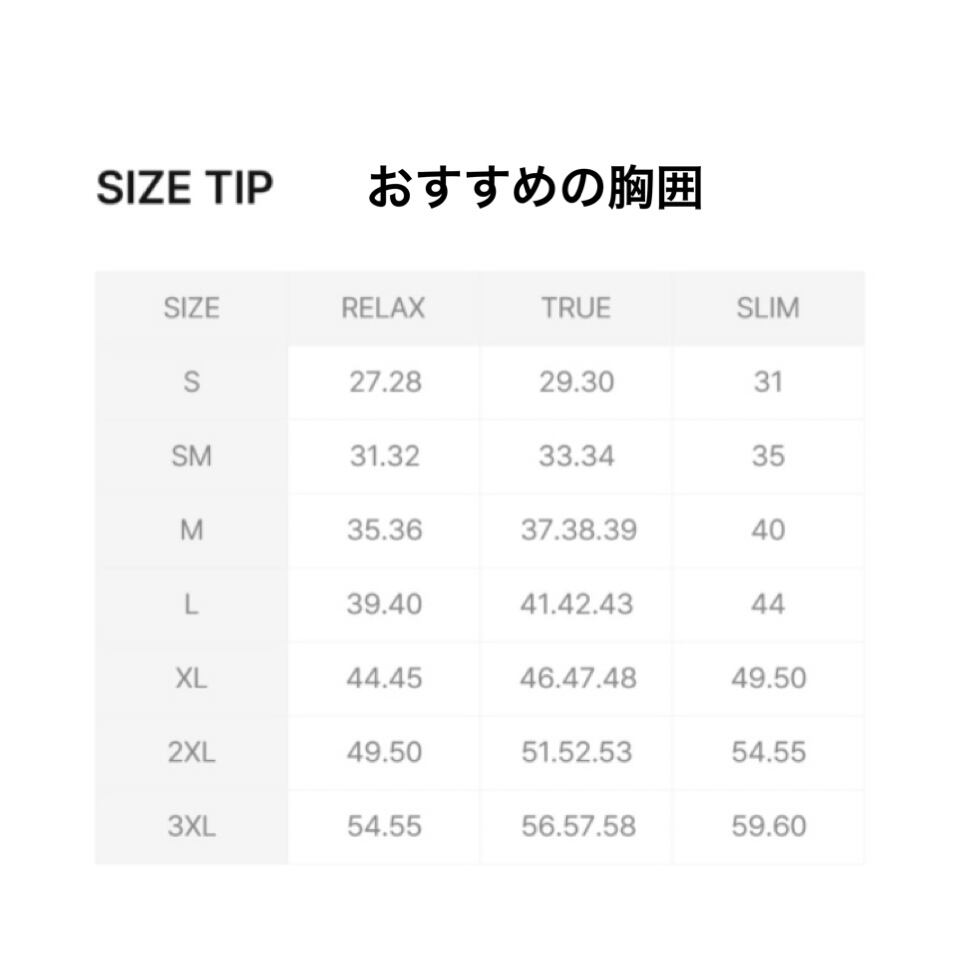Select the 37.38.39 TRUE value for M
The height and width of the screenshot is (974, 960).
(578, 530)
